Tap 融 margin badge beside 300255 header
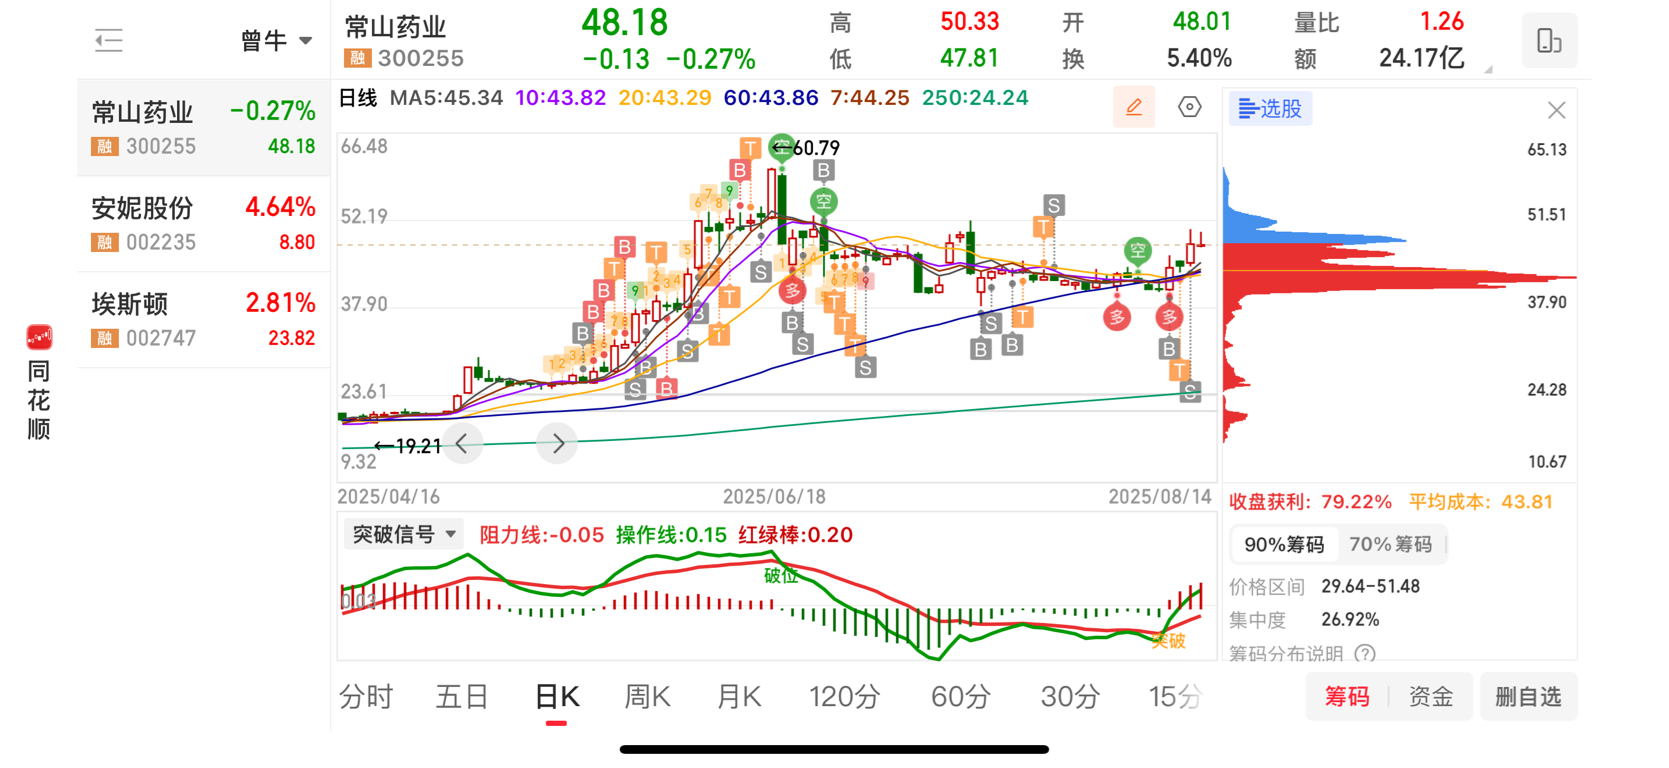 [x=357, y=59]
